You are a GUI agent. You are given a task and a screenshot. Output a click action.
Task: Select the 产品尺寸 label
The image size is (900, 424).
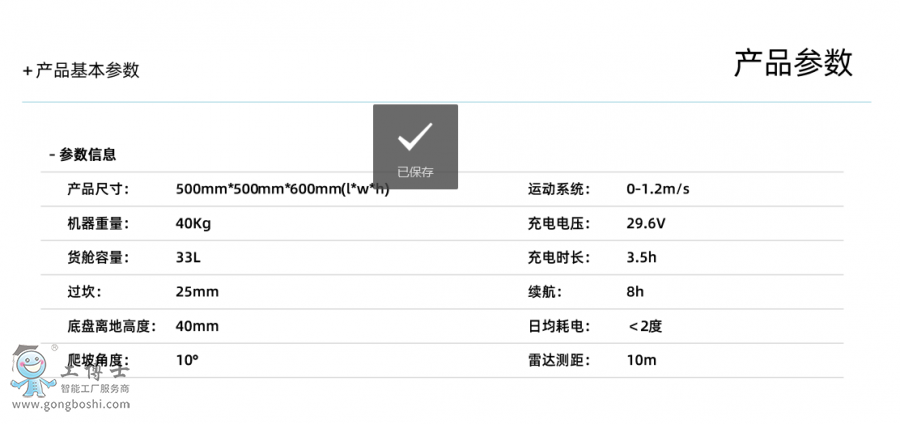tap(98, 189)
